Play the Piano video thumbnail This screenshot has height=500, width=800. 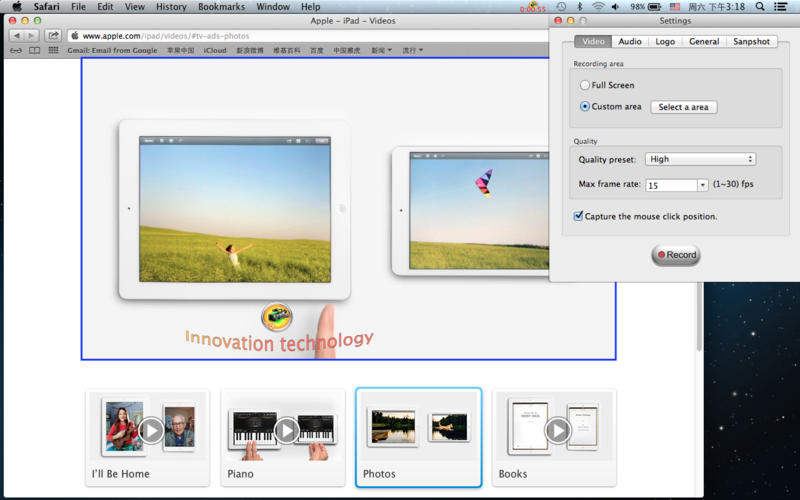287,430
